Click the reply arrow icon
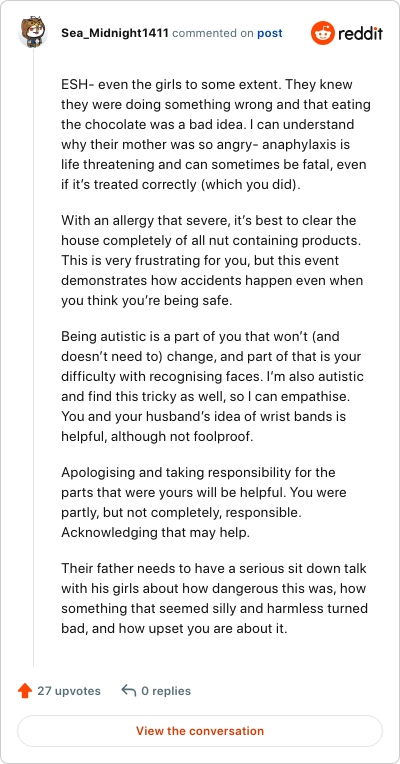This screenshot has width=400, height=764. point(129,690)
